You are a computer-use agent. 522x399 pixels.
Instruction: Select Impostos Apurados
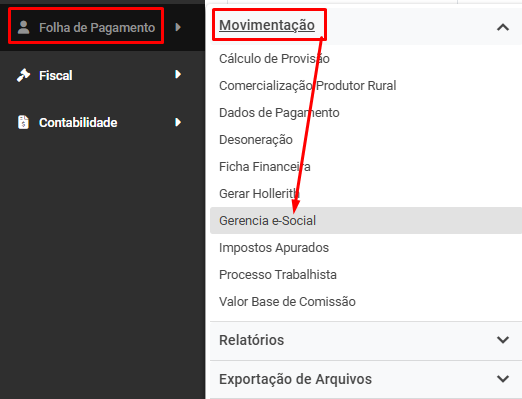(274, 248)
